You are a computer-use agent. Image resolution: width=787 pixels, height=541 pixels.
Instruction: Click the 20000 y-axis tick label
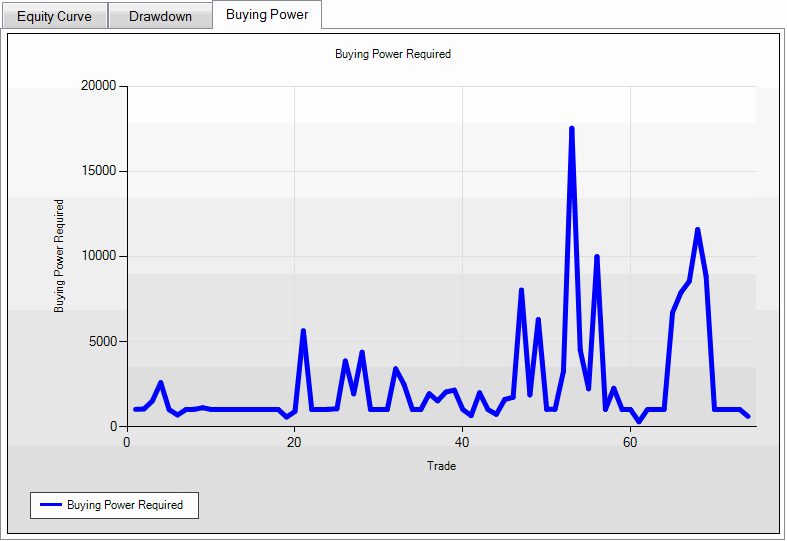[x=98, y=86]
